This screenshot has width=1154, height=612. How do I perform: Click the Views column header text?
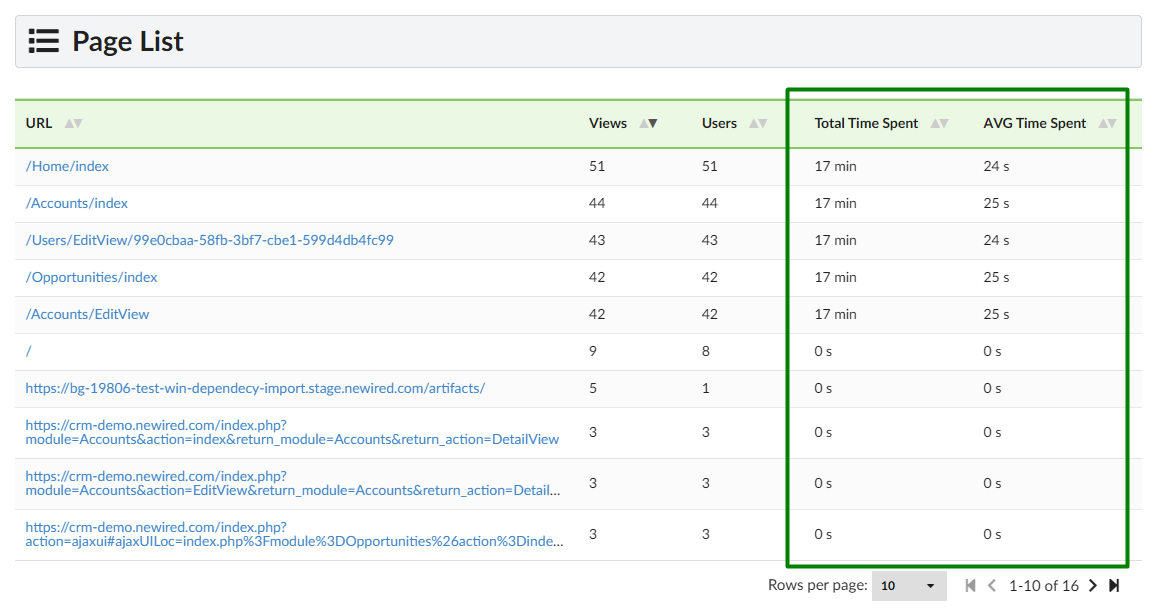[x=608, y=124]
